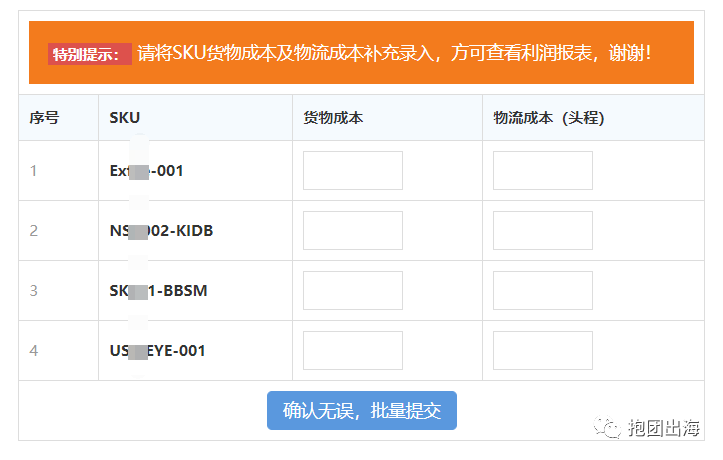Viewport: 723px width, 460px height.
Task: Select the SKU cell ending in -001 in row 1
Action: [x=147, y=171]
